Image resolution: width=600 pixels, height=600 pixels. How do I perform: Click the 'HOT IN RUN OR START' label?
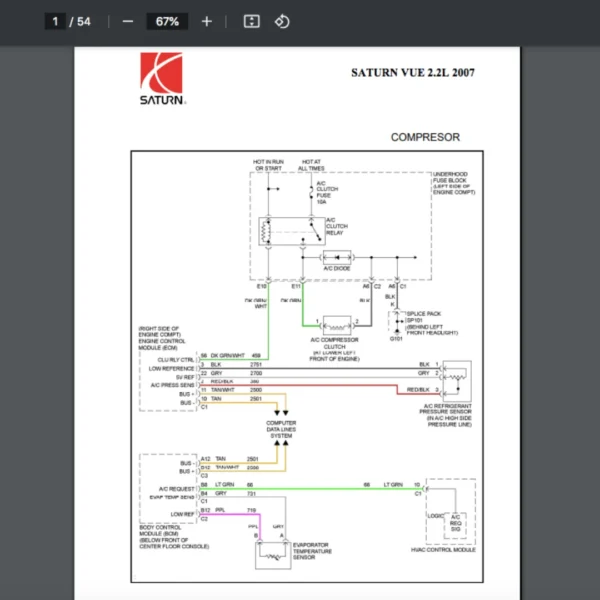(268, 165)
